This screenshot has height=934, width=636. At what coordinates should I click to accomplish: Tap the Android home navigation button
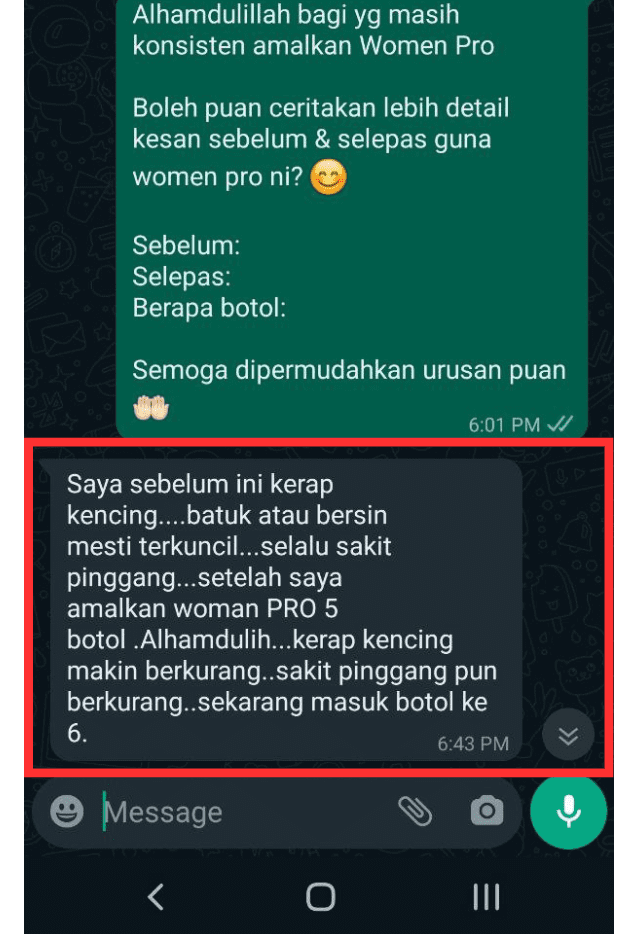click(x=320, y=896)
